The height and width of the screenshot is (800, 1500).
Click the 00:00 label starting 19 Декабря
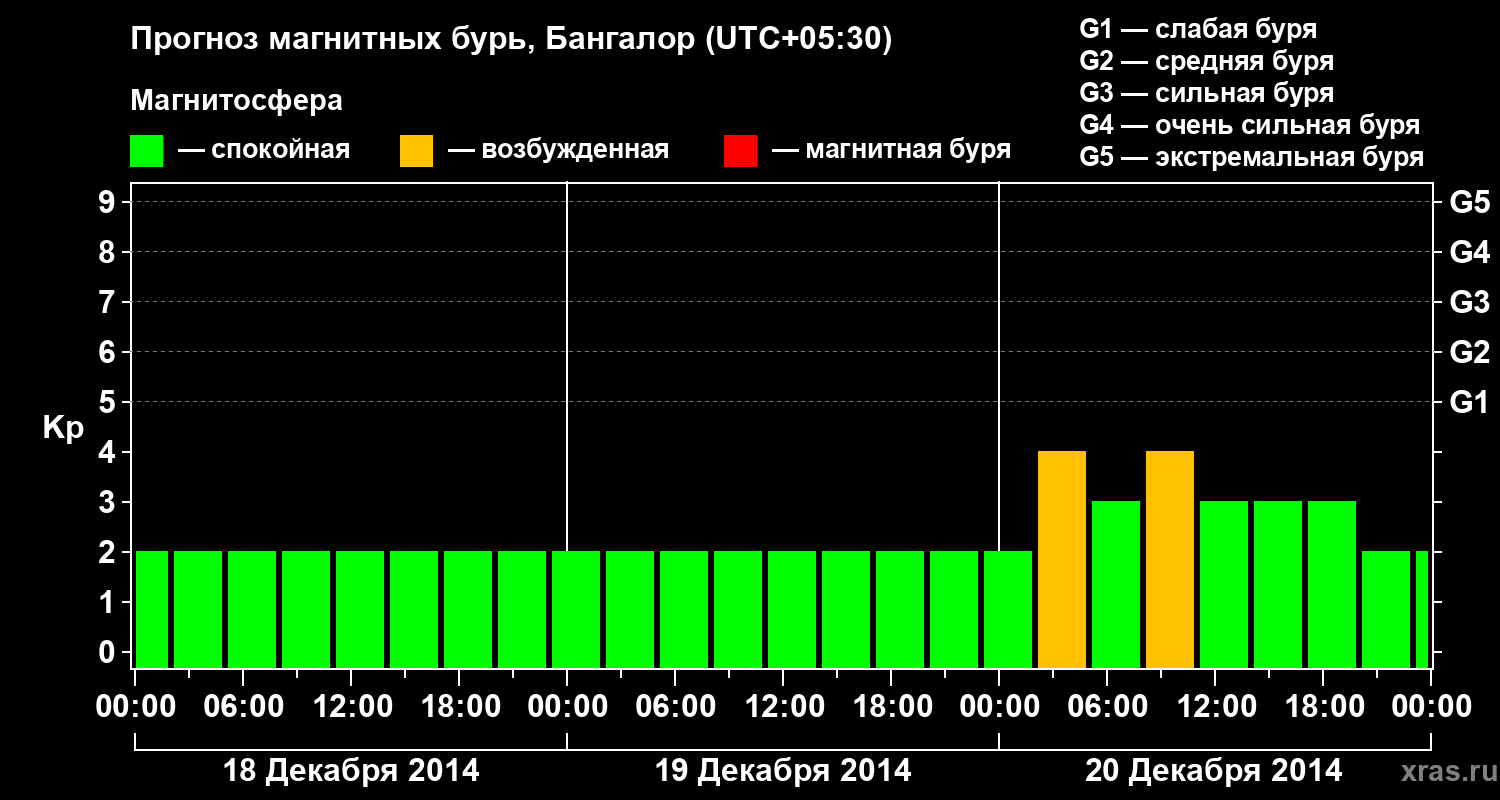pyautogui.click(x=567, y=707)
